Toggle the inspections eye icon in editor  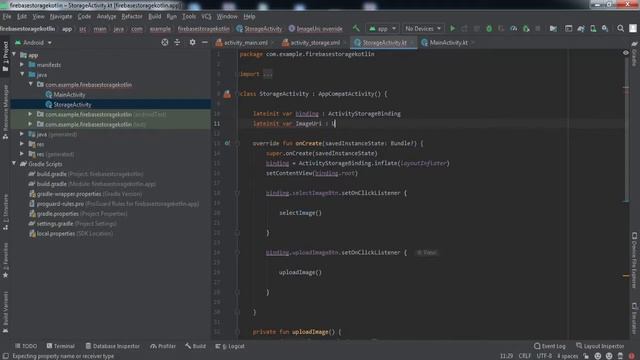click(x=625, y=53)
